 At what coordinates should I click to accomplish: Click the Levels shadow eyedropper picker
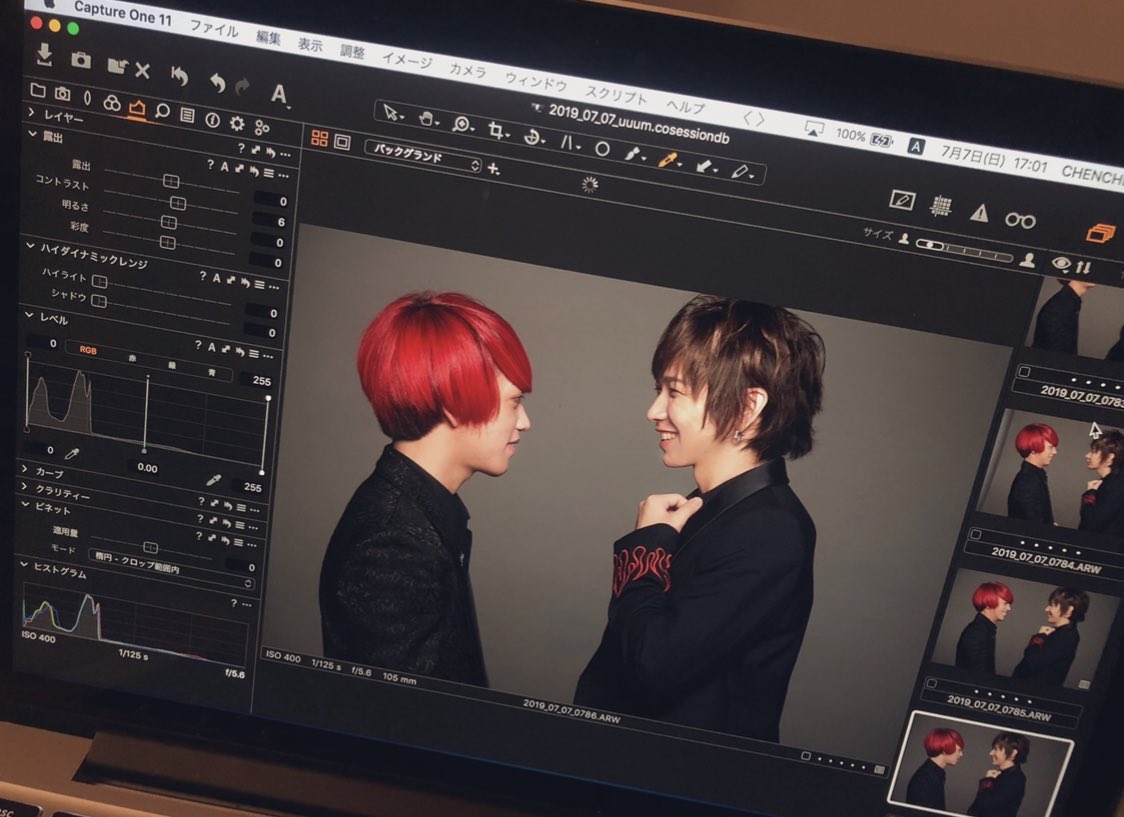[x=72, y=453]
